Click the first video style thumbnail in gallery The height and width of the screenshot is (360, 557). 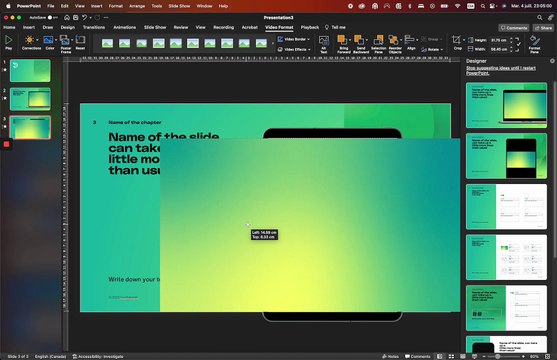pos(107,43)
